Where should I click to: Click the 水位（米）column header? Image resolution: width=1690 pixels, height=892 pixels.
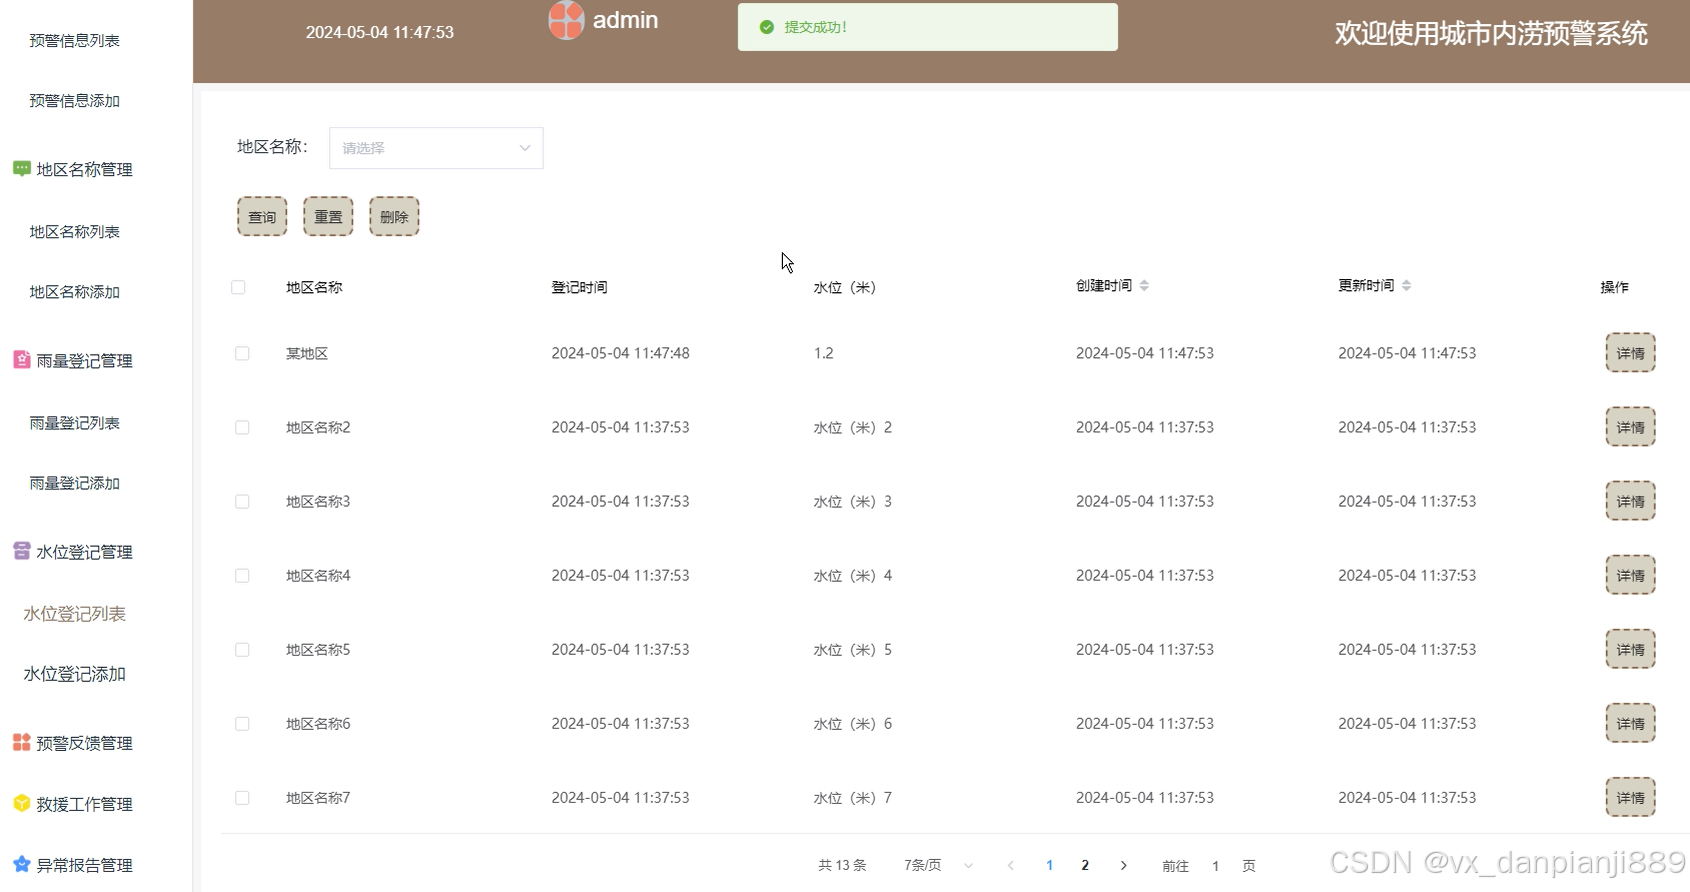[x=844, y=287]
